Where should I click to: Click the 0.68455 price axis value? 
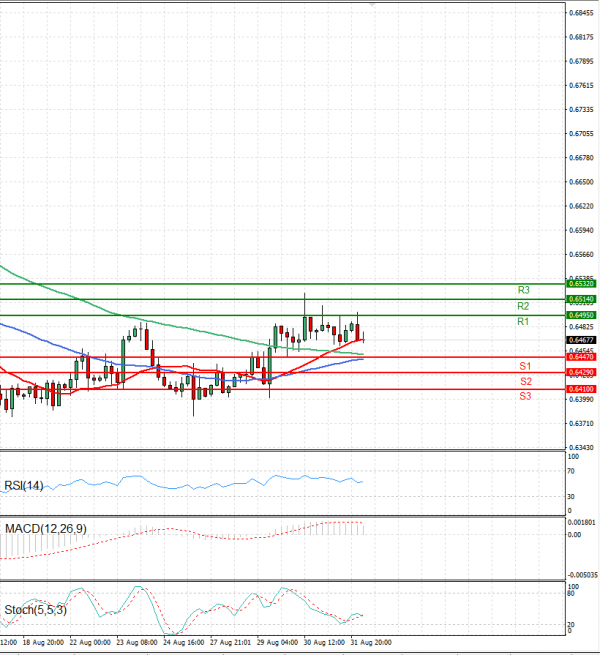tap(581, 13)
